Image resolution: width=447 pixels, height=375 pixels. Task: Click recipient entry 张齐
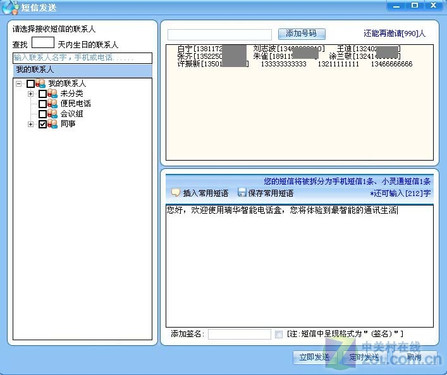point(211,56)
